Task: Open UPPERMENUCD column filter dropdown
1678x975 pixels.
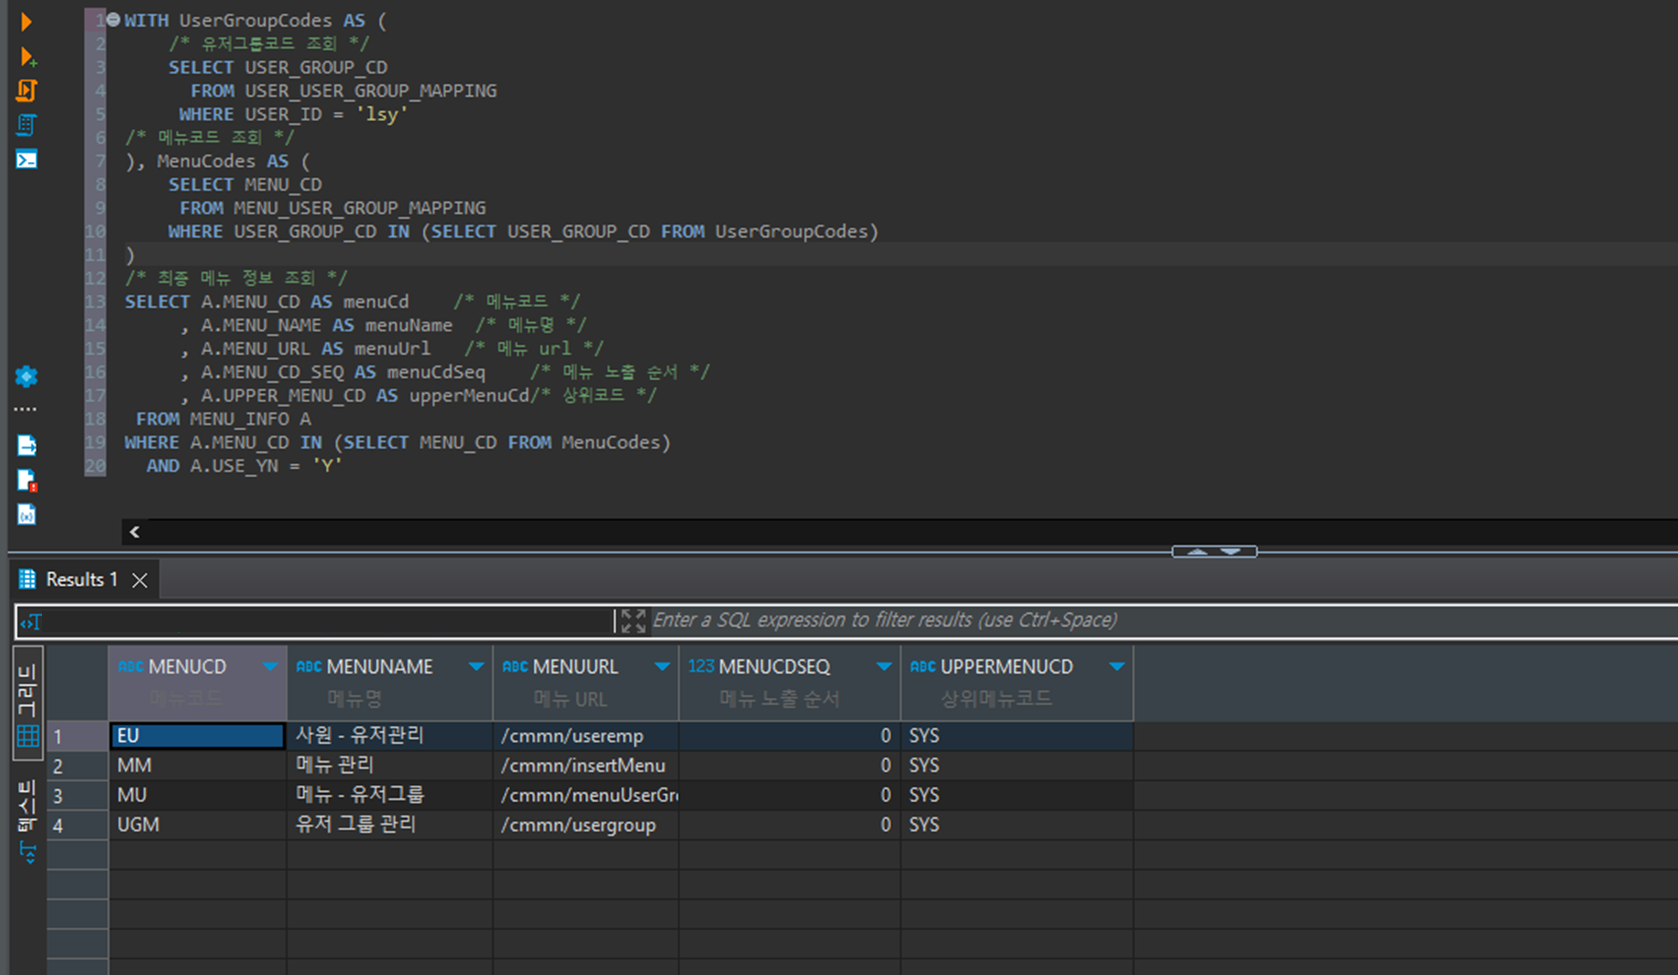Action: [x=1117, y=667]
